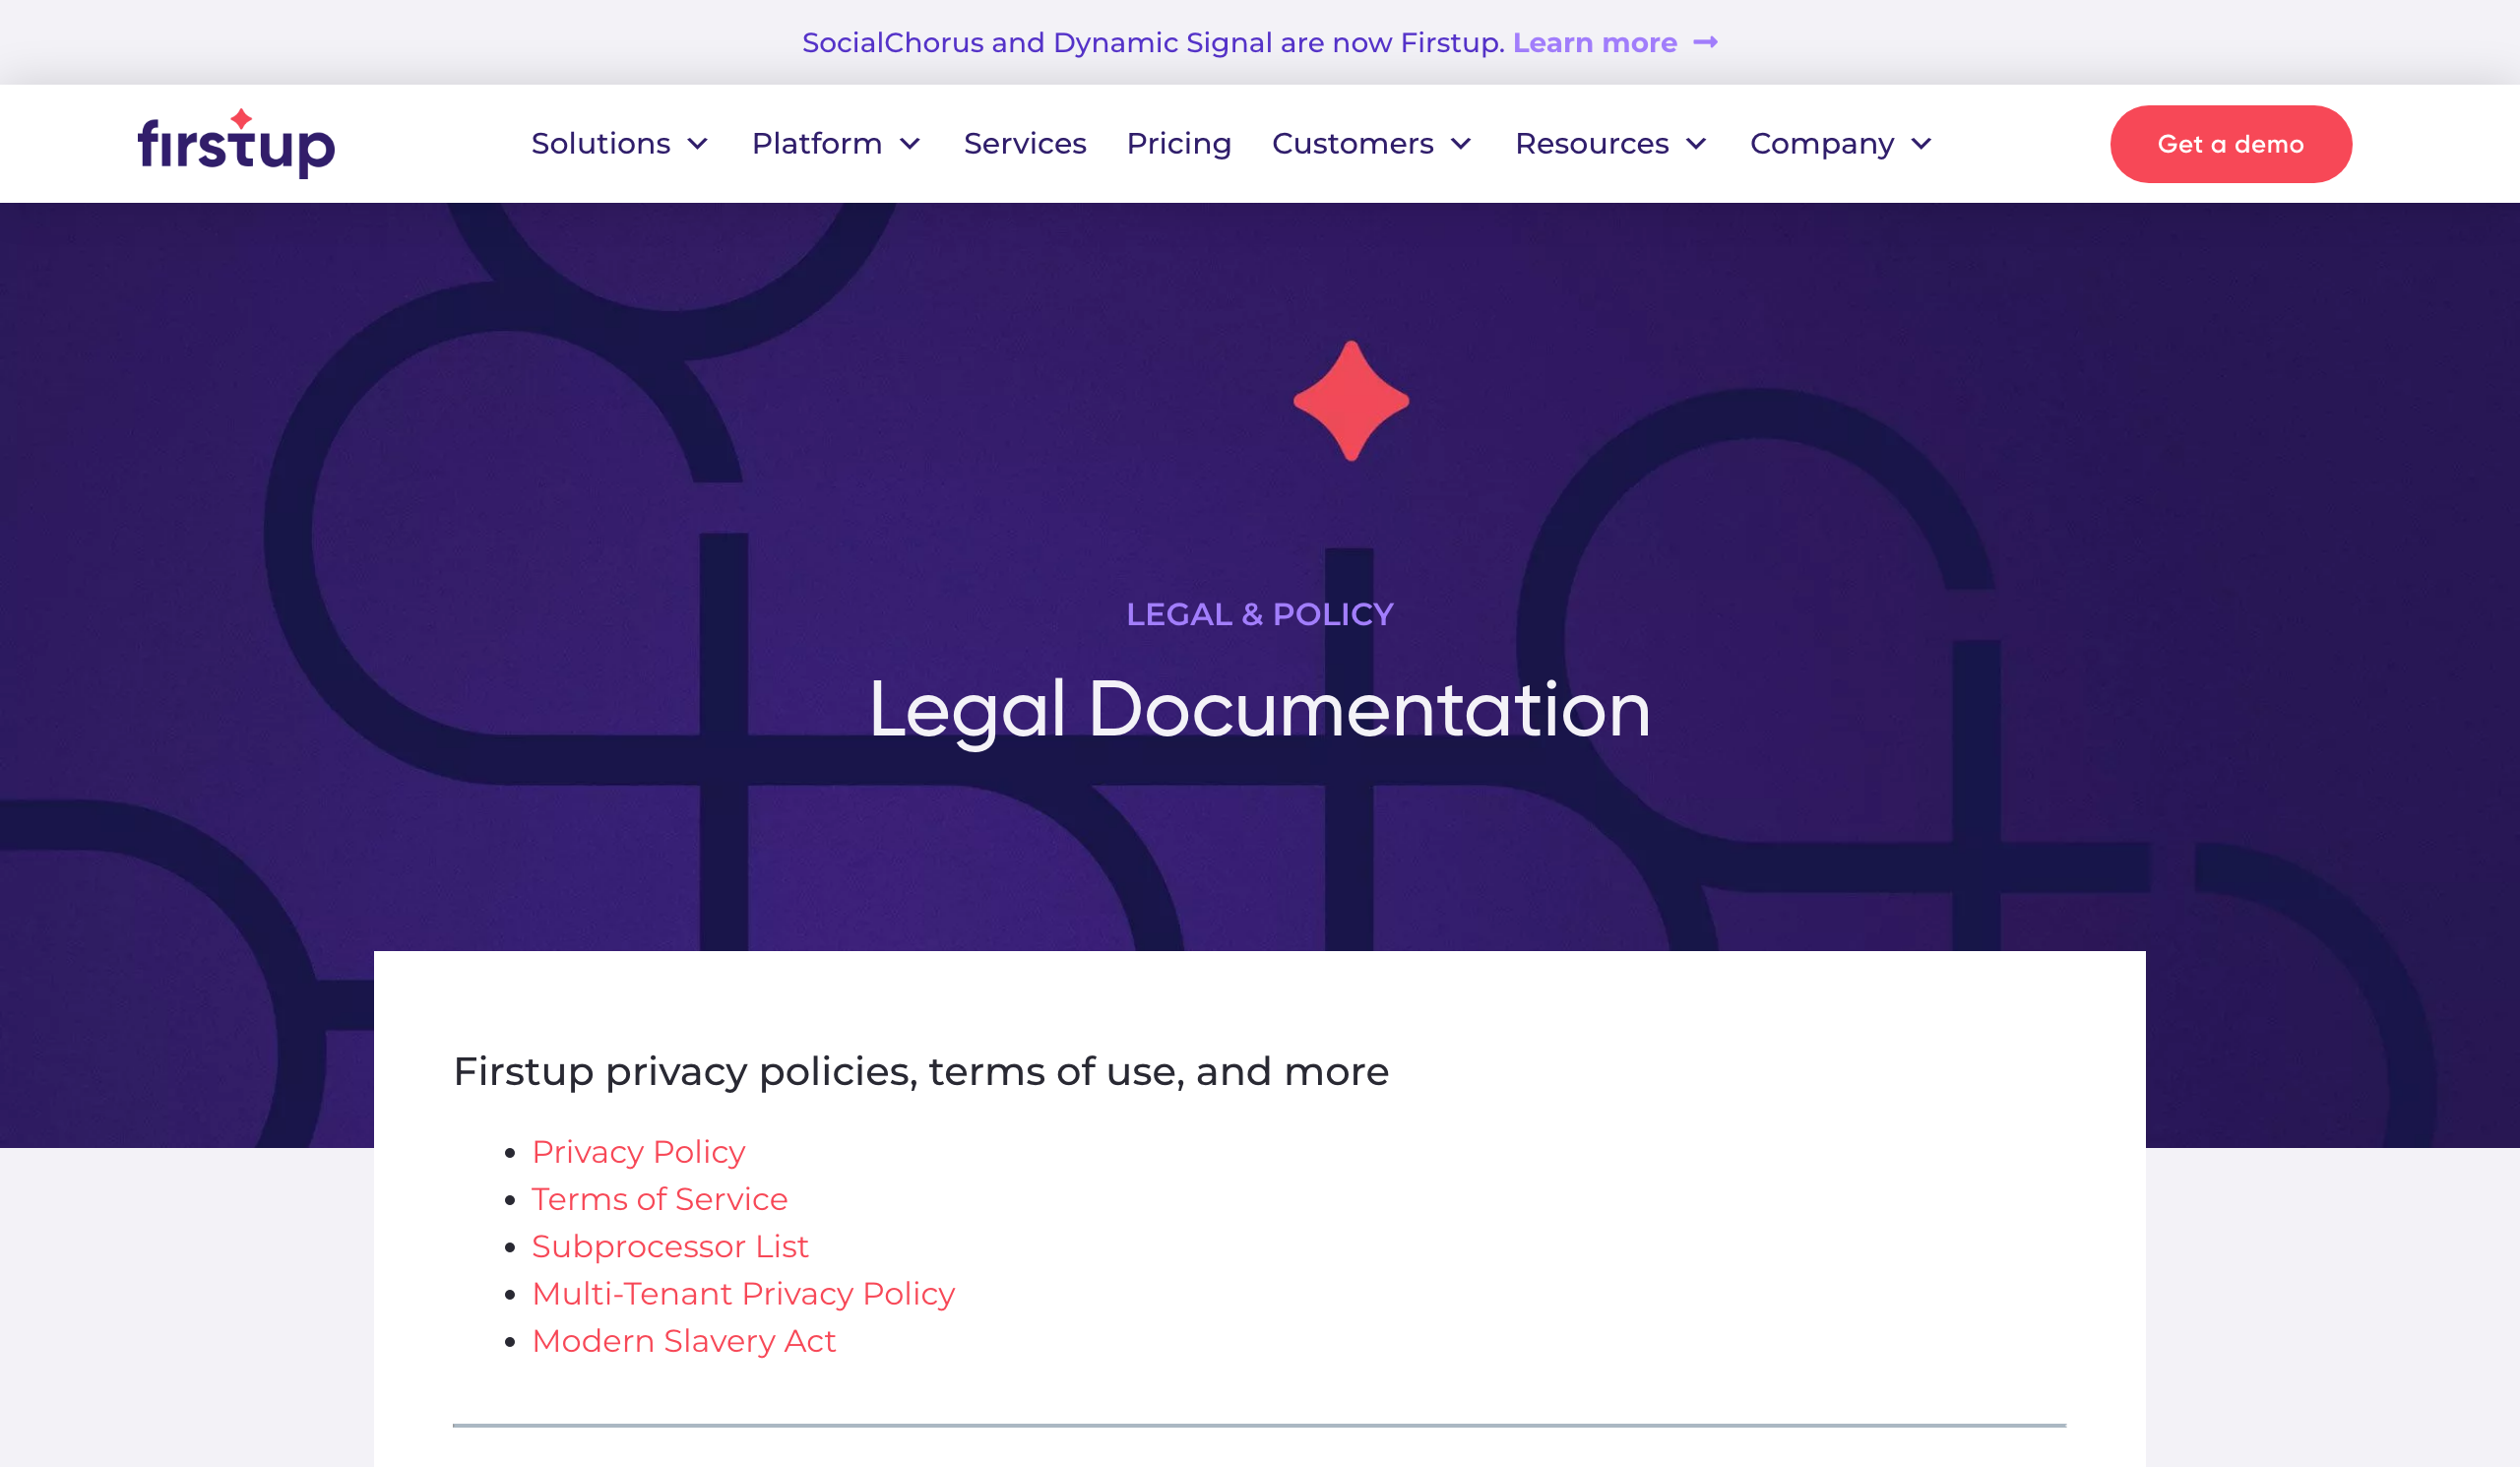2520x1467 pixels.
Task: Click the arrow icon beside Learn more
Action: coord(1705,42)
